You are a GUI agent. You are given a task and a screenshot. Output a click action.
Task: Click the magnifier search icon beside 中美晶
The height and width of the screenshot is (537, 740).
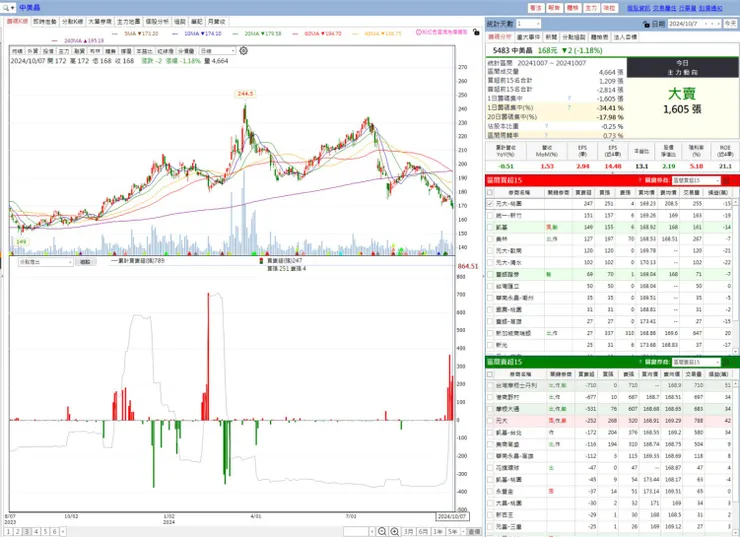point(6,8)
